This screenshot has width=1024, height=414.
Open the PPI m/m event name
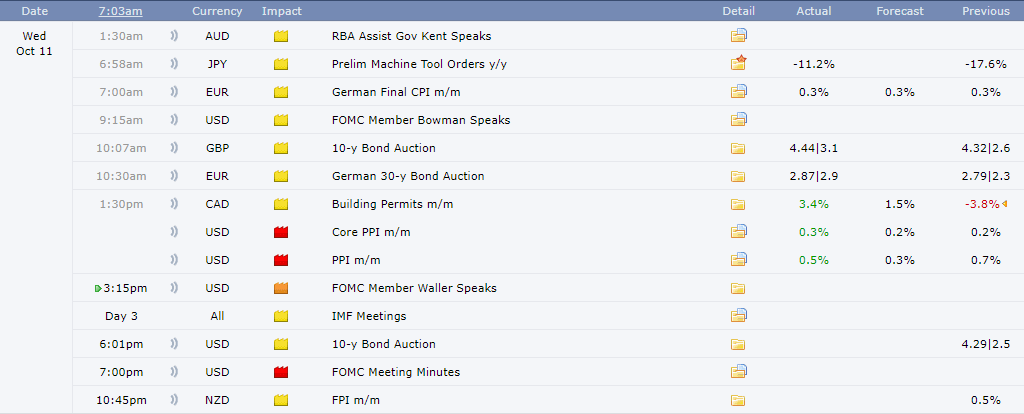pyautogui.click(x=356, y=260)
